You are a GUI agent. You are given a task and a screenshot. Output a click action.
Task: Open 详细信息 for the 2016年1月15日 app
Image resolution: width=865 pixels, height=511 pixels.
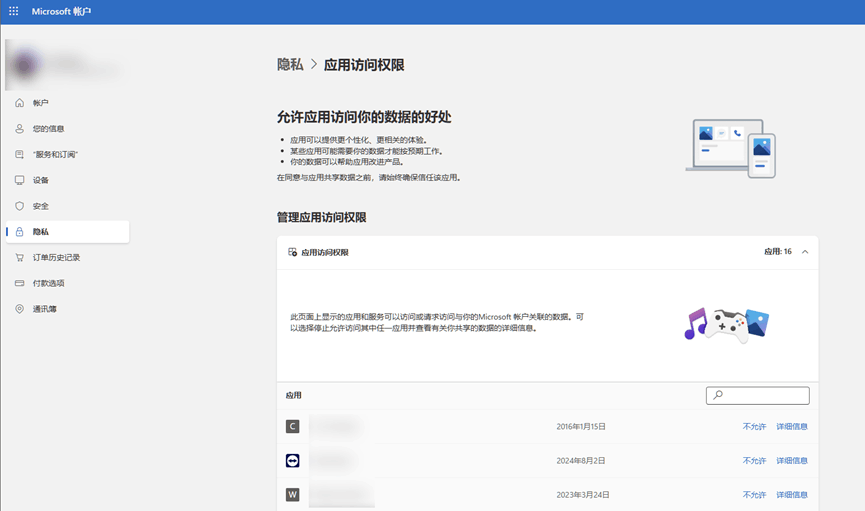click(792, 427)
